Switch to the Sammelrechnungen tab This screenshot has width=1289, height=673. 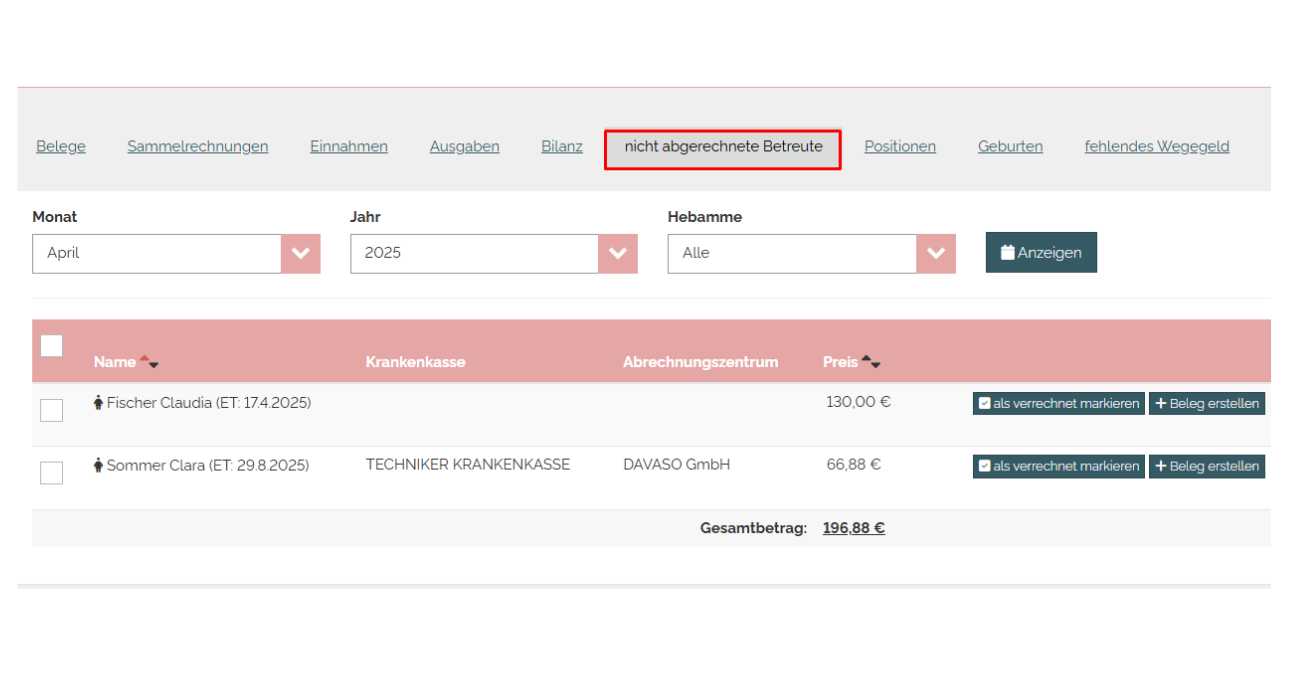(x=197, y=147)
